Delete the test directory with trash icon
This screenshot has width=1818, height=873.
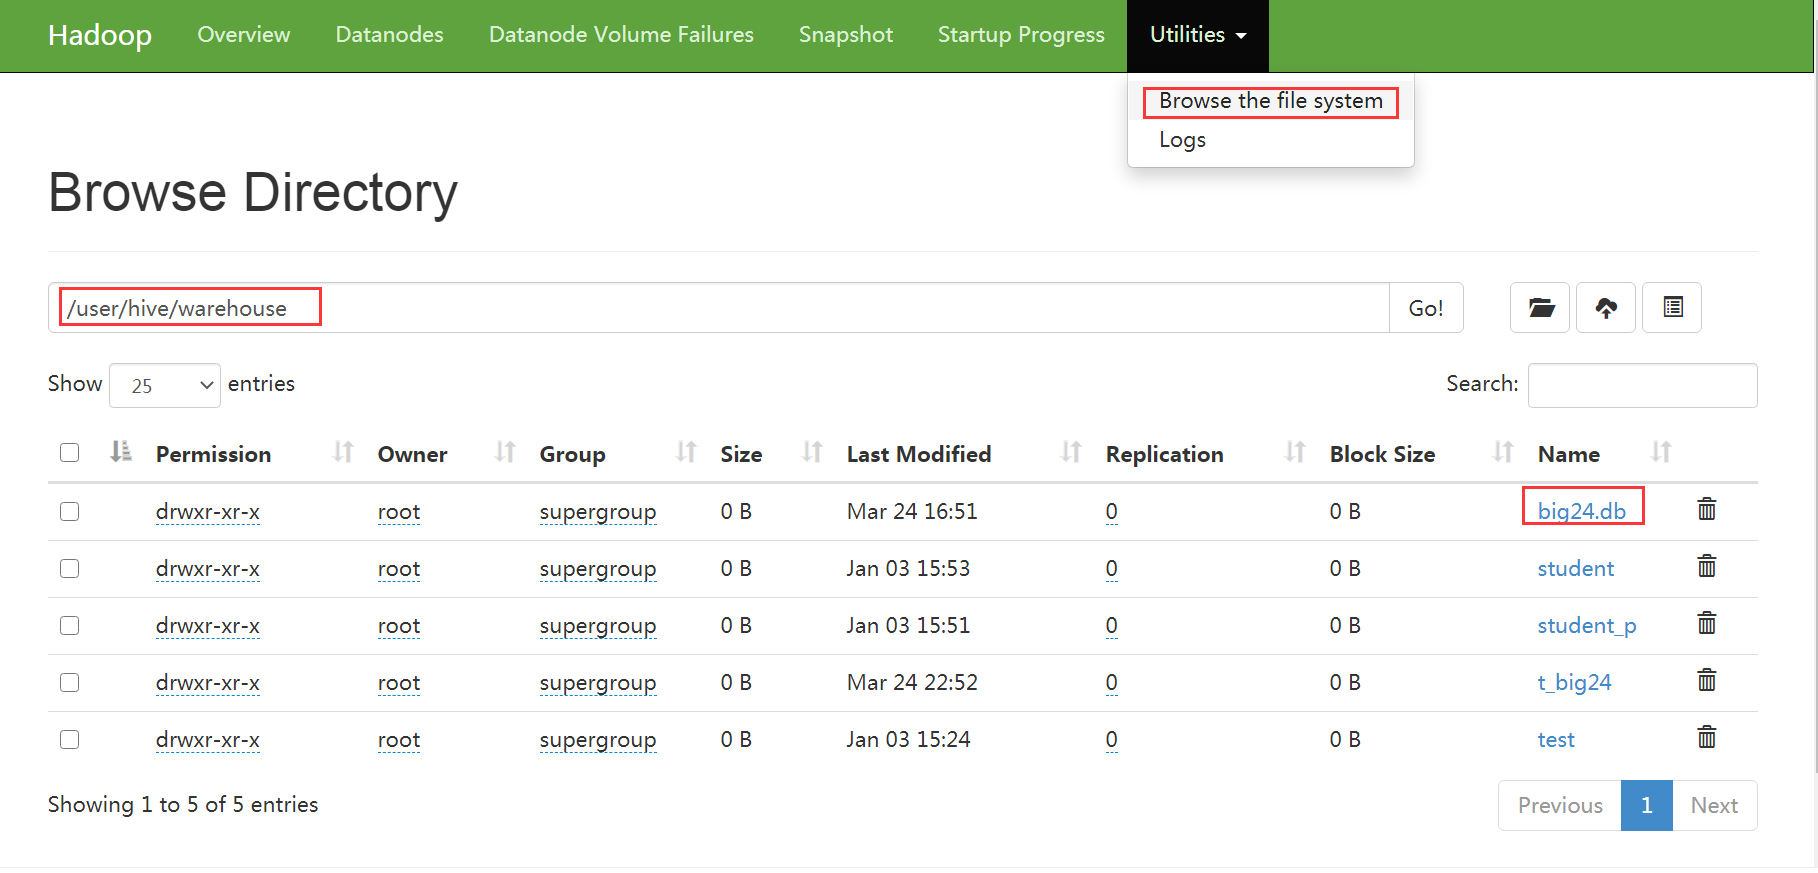[x=1707, y=738]
